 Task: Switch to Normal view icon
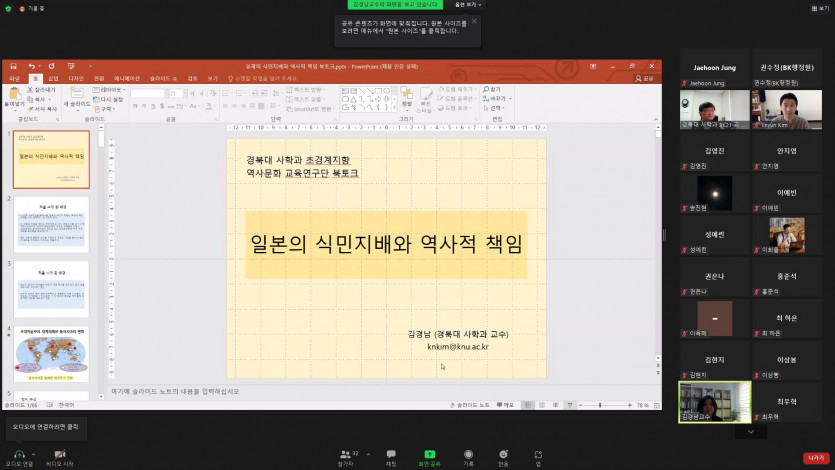click(x=528, y=405)
